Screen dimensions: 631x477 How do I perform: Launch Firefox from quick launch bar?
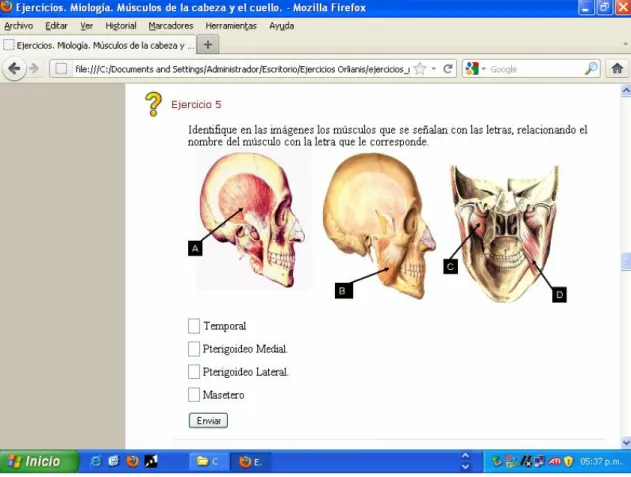tap(132, 461)
